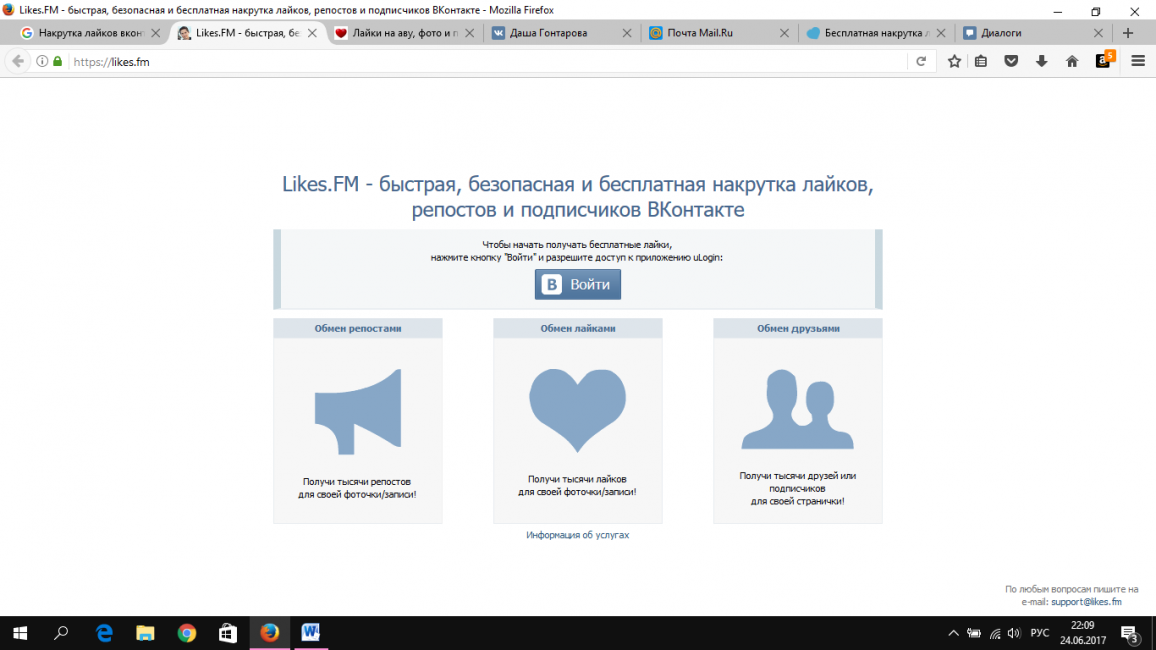This screenshot has width=1156, height=650.
Task: Open the "Обмен друзьями" heading
Action: pos(798,329)
